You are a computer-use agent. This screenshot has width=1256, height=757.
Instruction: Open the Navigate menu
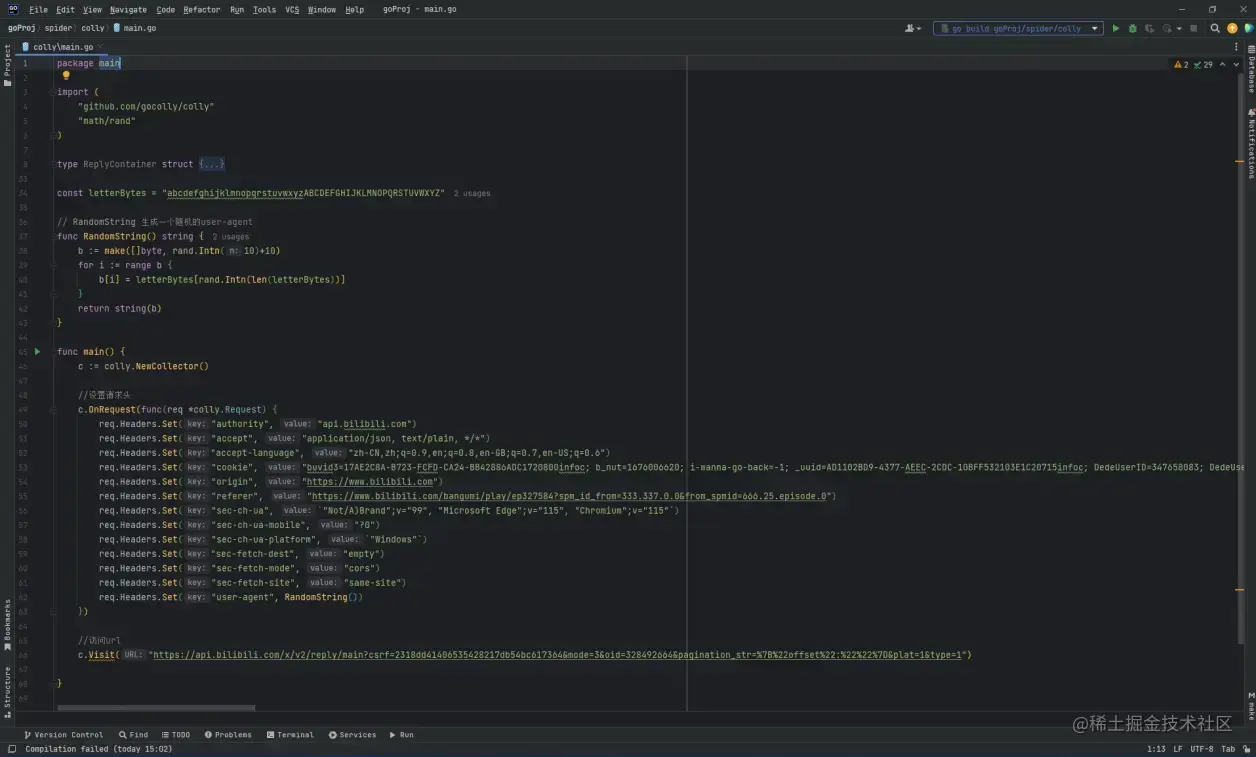click(128, 9)
